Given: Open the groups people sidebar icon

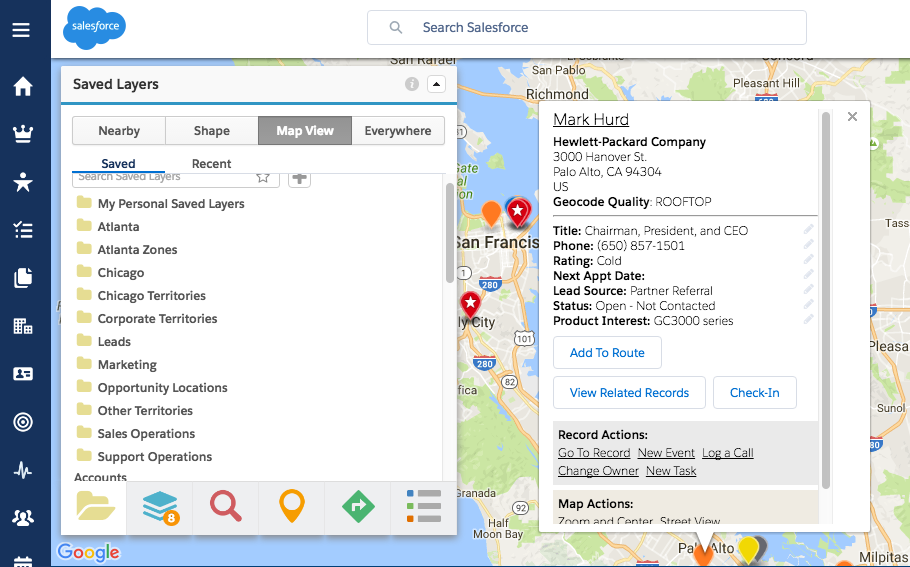Looking at the screenshot, I should tap(23, 518).
